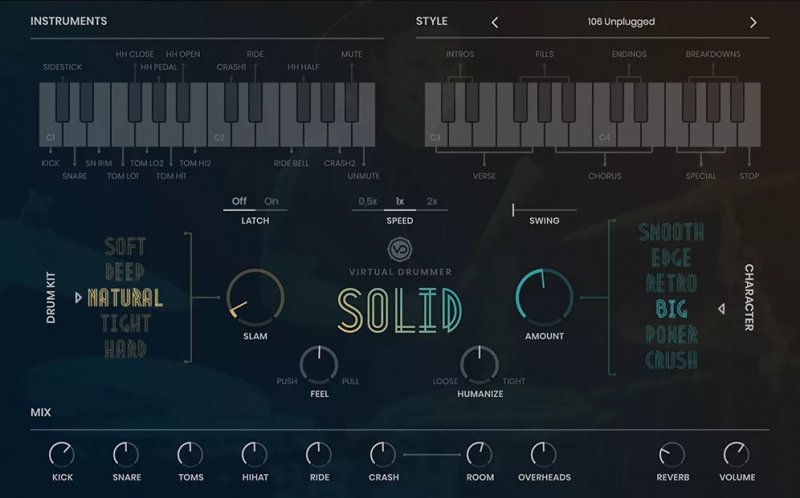Click the Feel push/pull knob

click(318, 364)
